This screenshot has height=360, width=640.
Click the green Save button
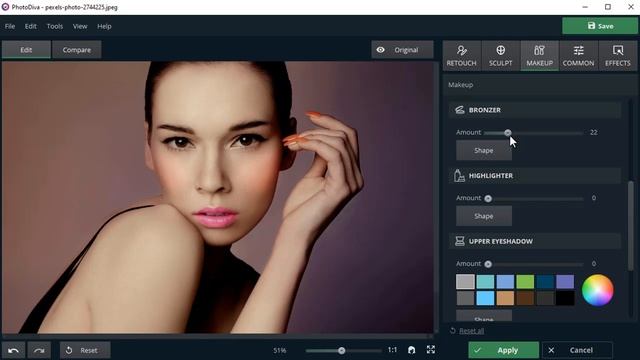click(x=600, y=26)
